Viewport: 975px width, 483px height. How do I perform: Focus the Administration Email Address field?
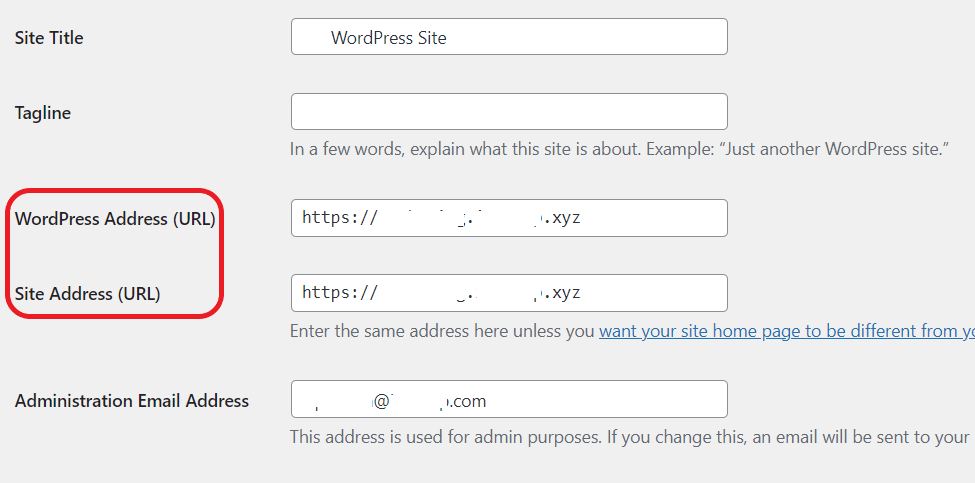coord(509,399)
